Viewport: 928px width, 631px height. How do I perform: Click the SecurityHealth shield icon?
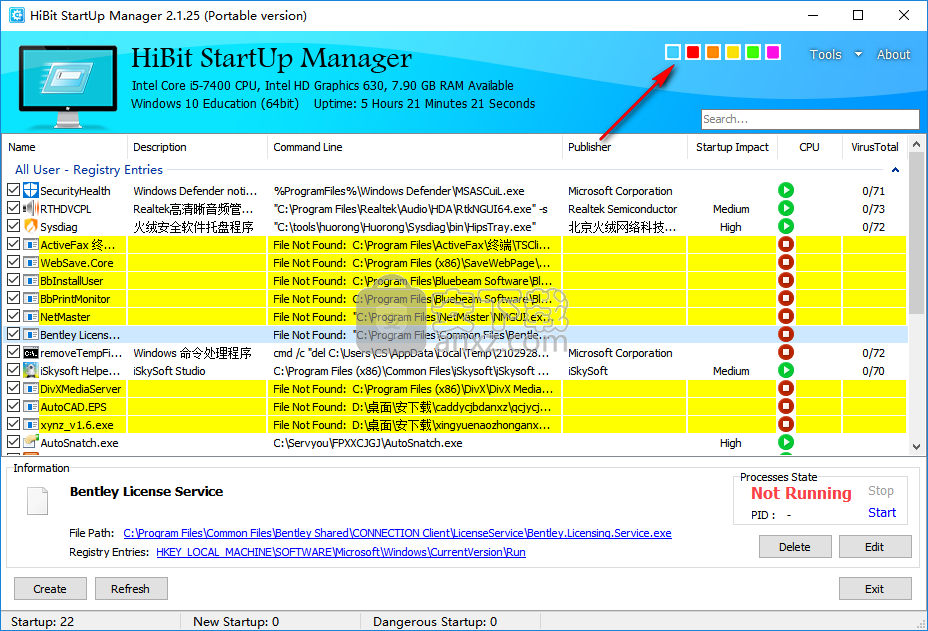pyautogui.click(x=31, y=191)
